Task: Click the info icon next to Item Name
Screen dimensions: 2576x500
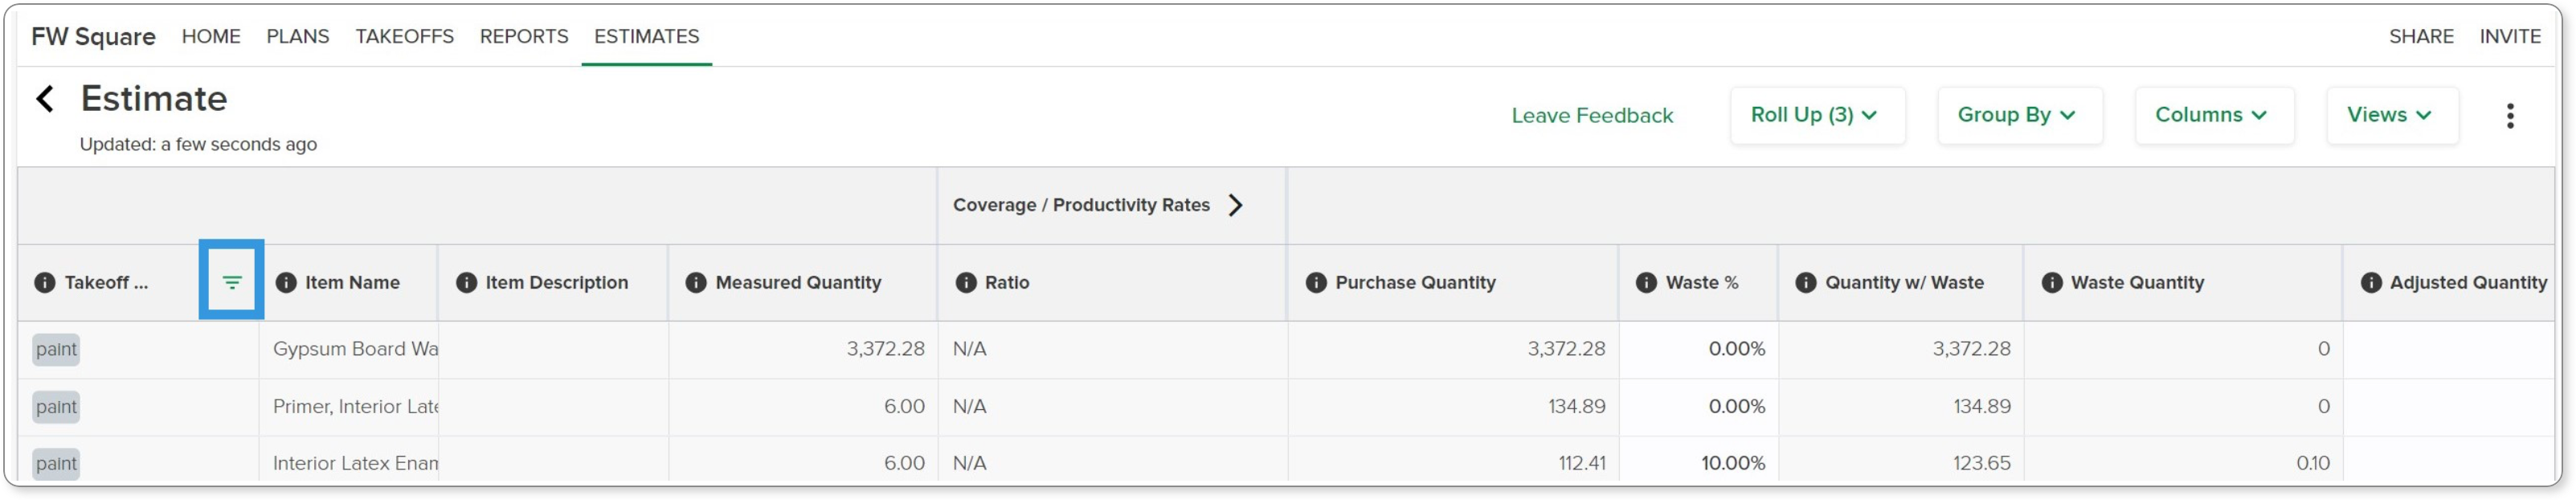Action: pos(286,283)
